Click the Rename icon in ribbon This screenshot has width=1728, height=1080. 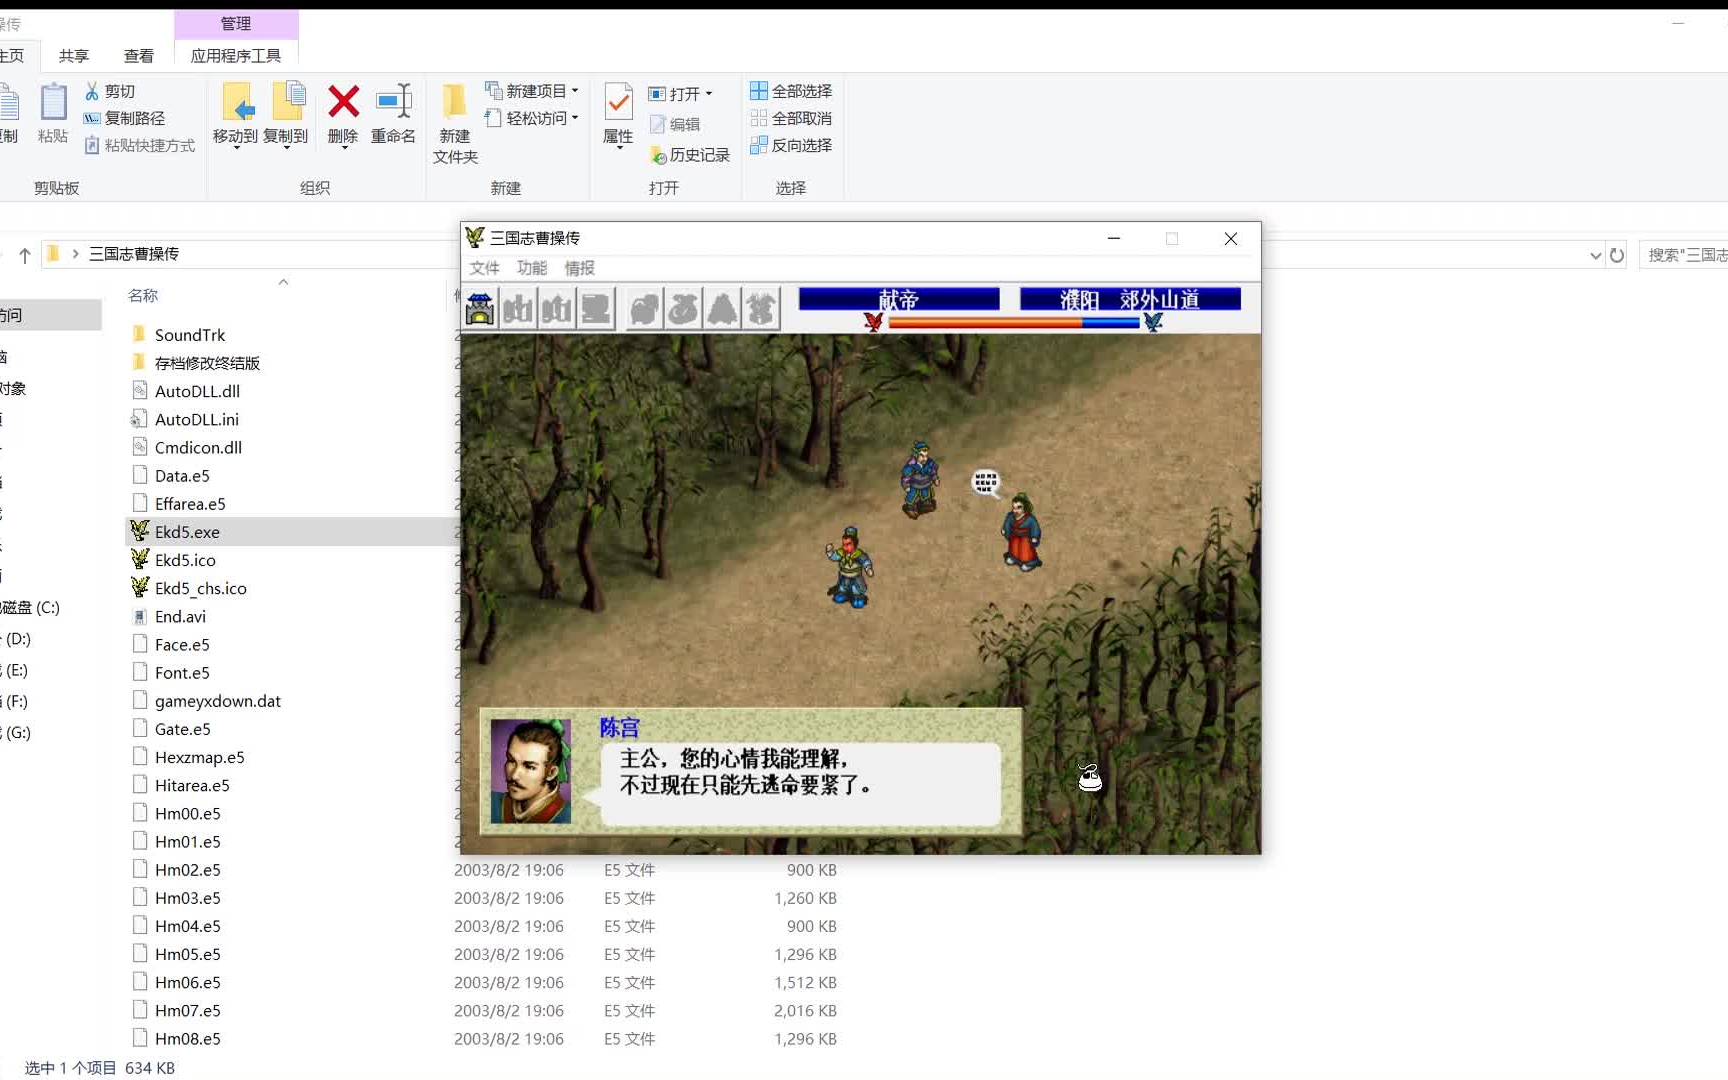point(393,101)
